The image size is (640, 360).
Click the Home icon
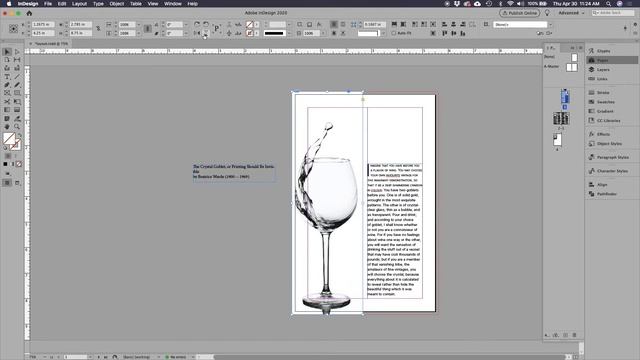[29, 13]
